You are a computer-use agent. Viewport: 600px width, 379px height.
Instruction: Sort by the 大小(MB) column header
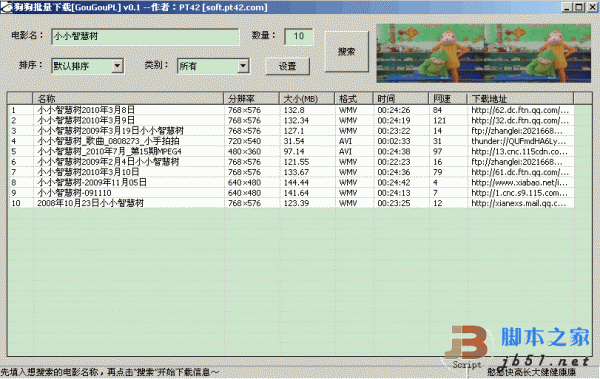307,99
